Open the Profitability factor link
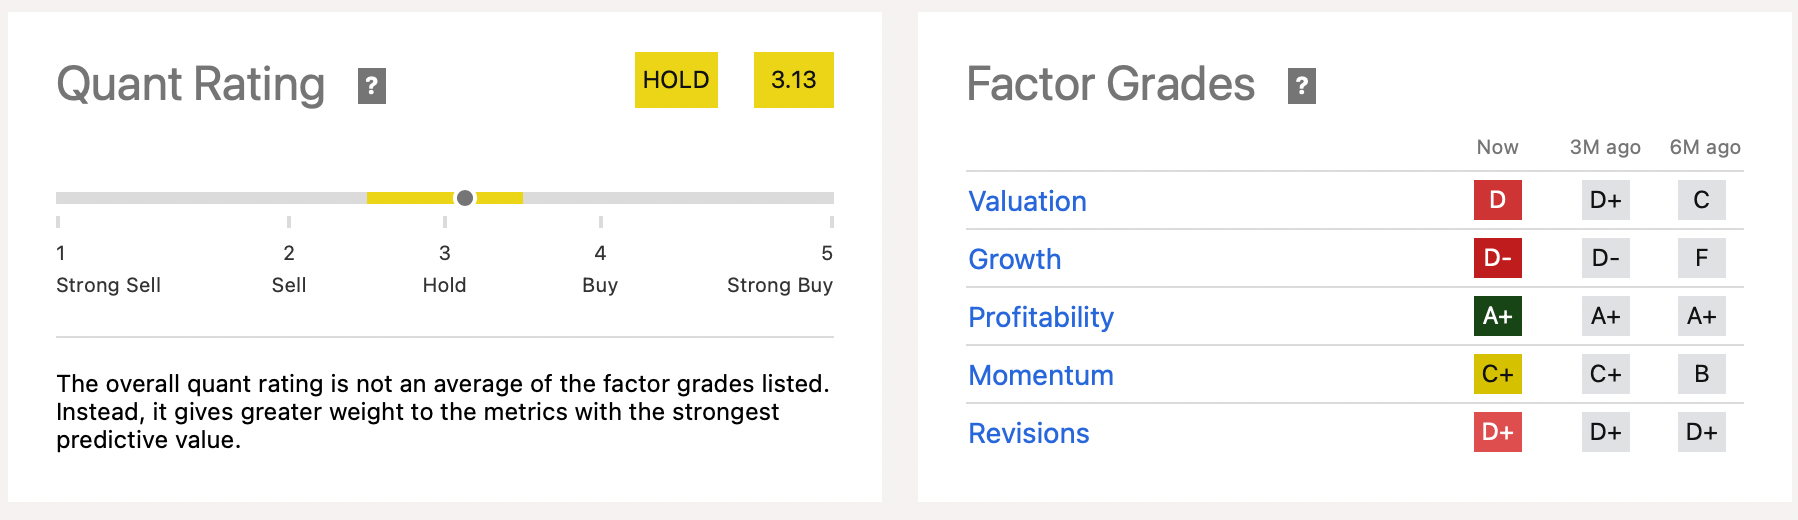This screenshot has height=520, width=1798. point(1040,317)
